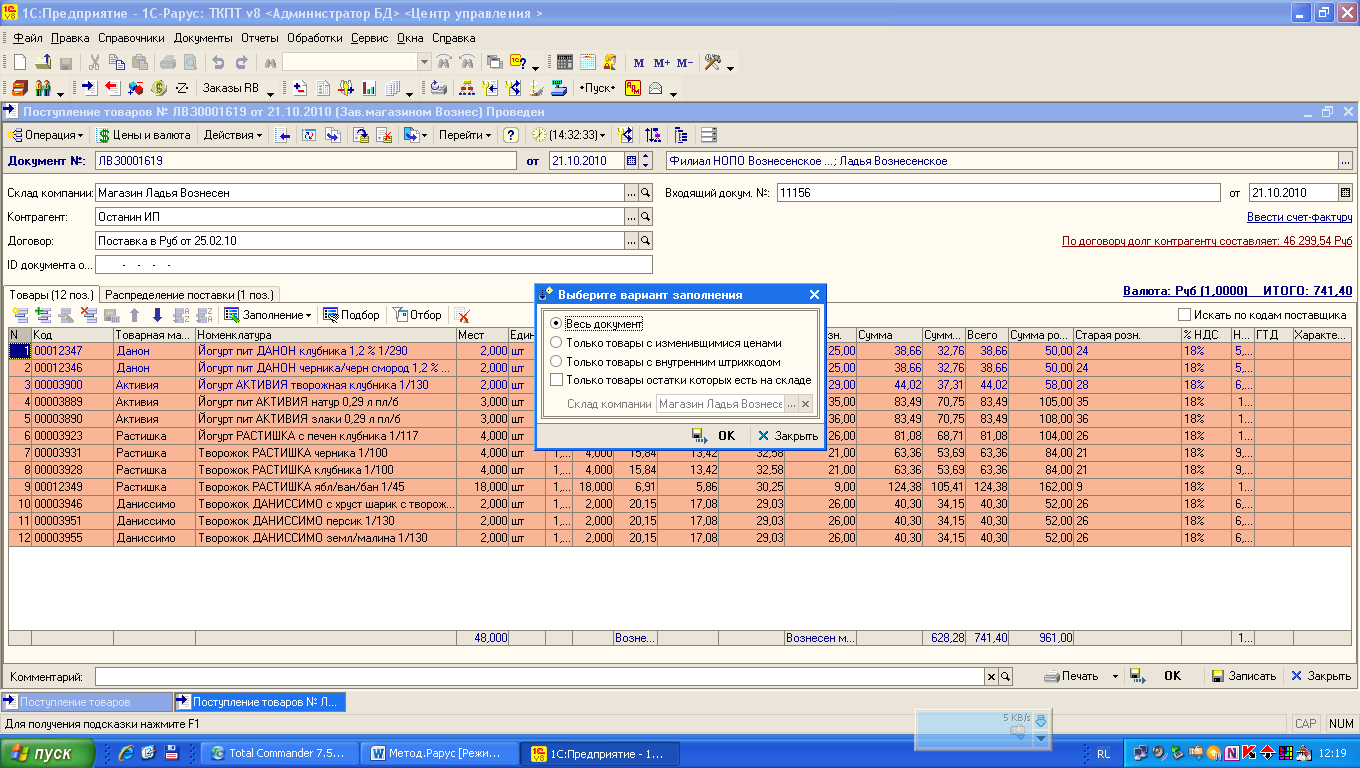Click the bar chart reports icon
This screenshot has height=768, width=1360.
pos(368,88)
